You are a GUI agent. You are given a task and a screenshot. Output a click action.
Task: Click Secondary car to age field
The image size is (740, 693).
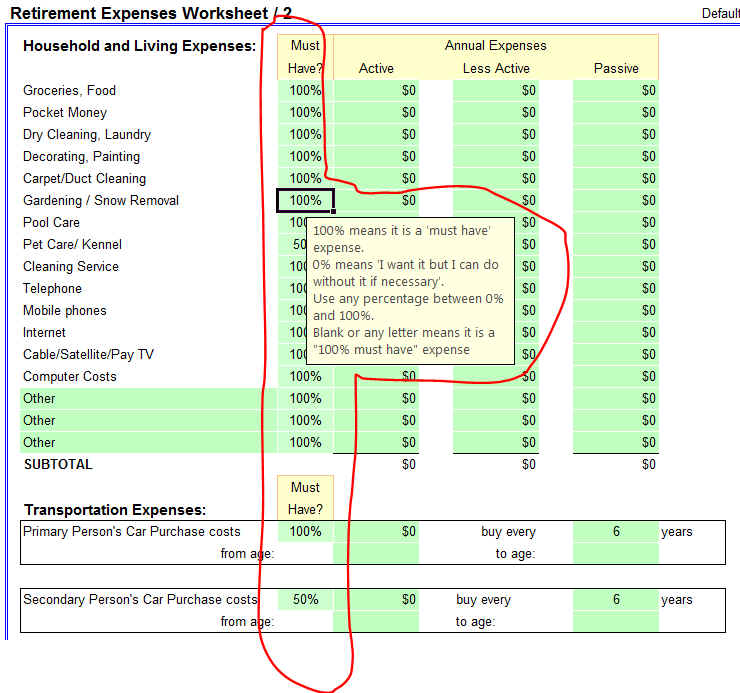click(615, 621)
